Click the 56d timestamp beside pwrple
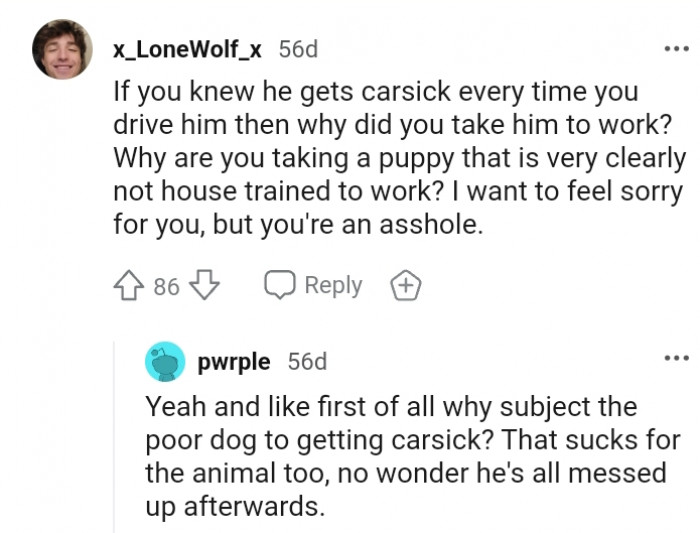Image resolution: width=700 pixels, height=533 pixels. click(307, 361)
